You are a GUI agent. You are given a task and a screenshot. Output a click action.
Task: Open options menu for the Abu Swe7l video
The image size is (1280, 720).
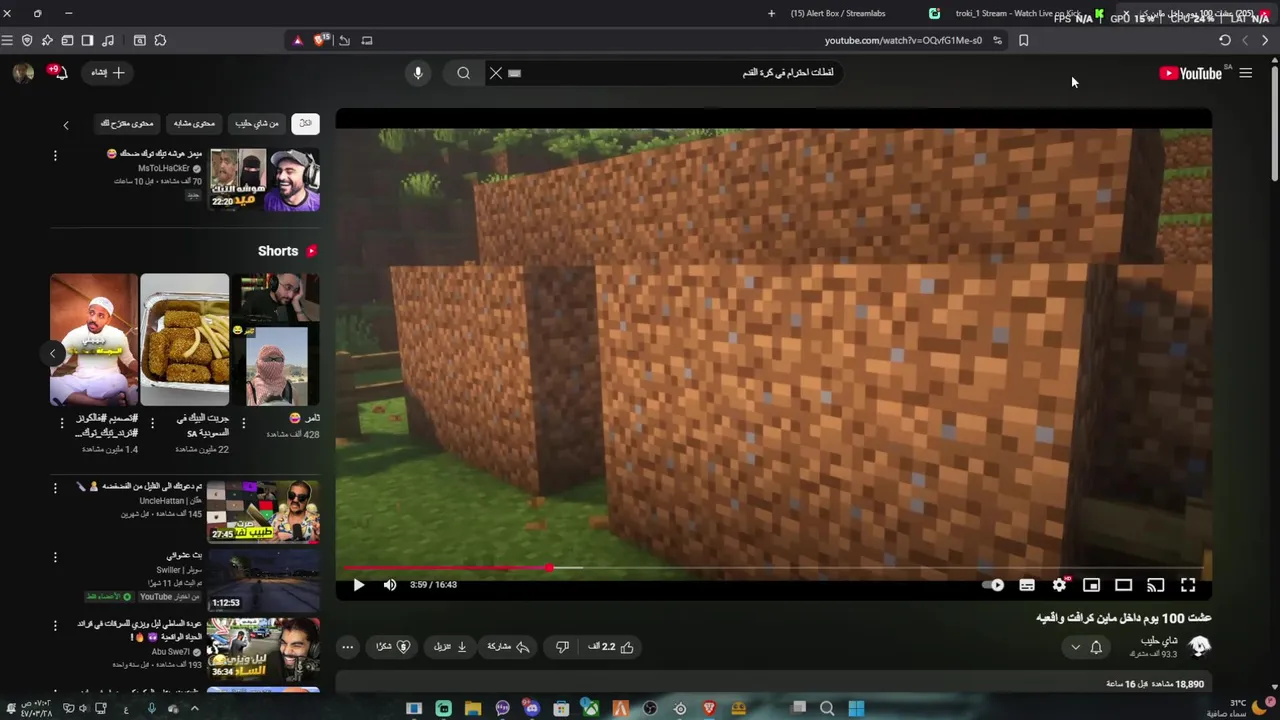pos(55,625)
